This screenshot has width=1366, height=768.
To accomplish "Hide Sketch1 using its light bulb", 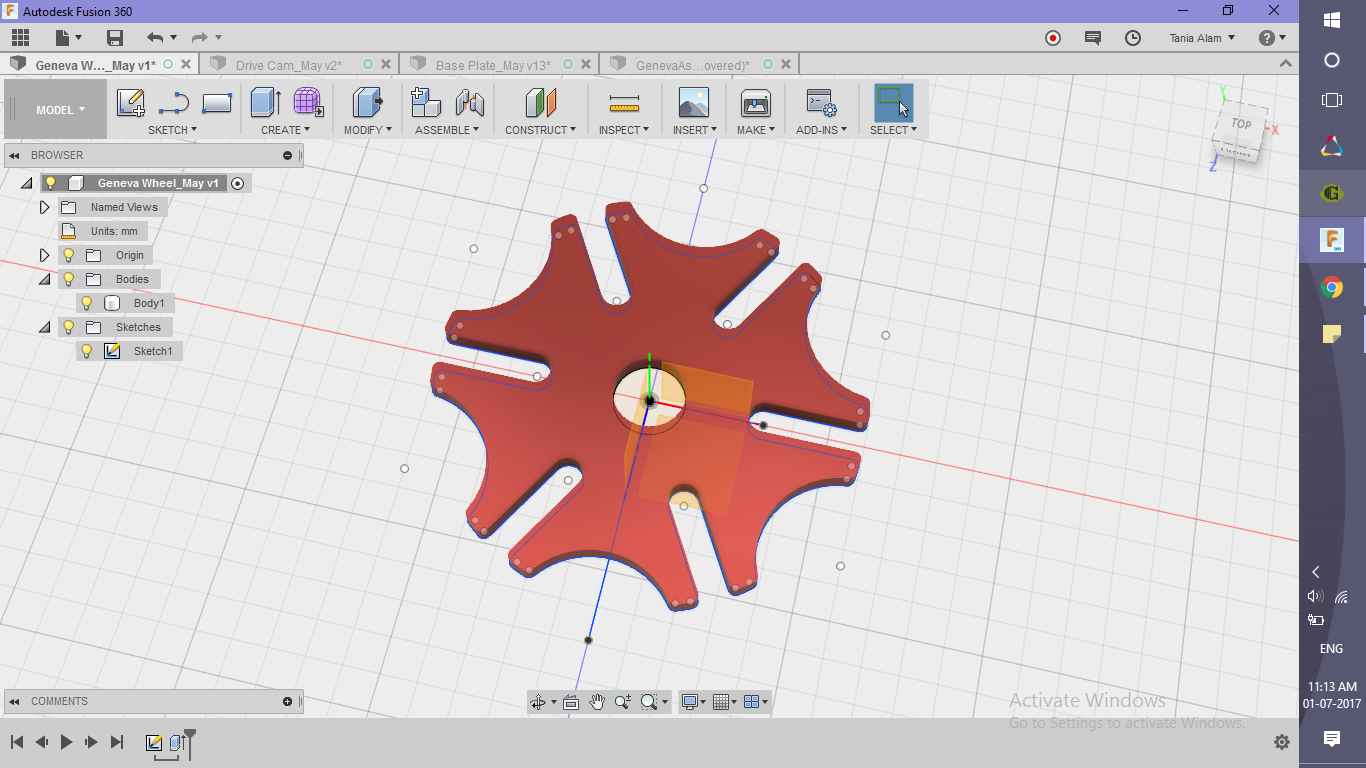I will [86, 351].
